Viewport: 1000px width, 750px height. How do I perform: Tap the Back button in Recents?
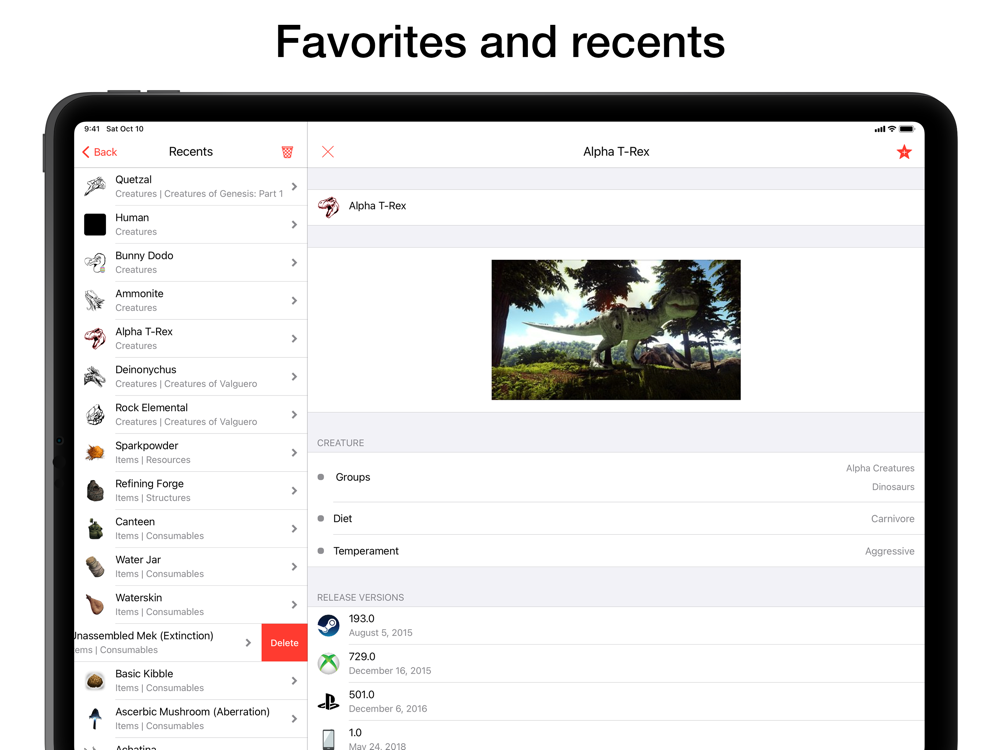99,152
